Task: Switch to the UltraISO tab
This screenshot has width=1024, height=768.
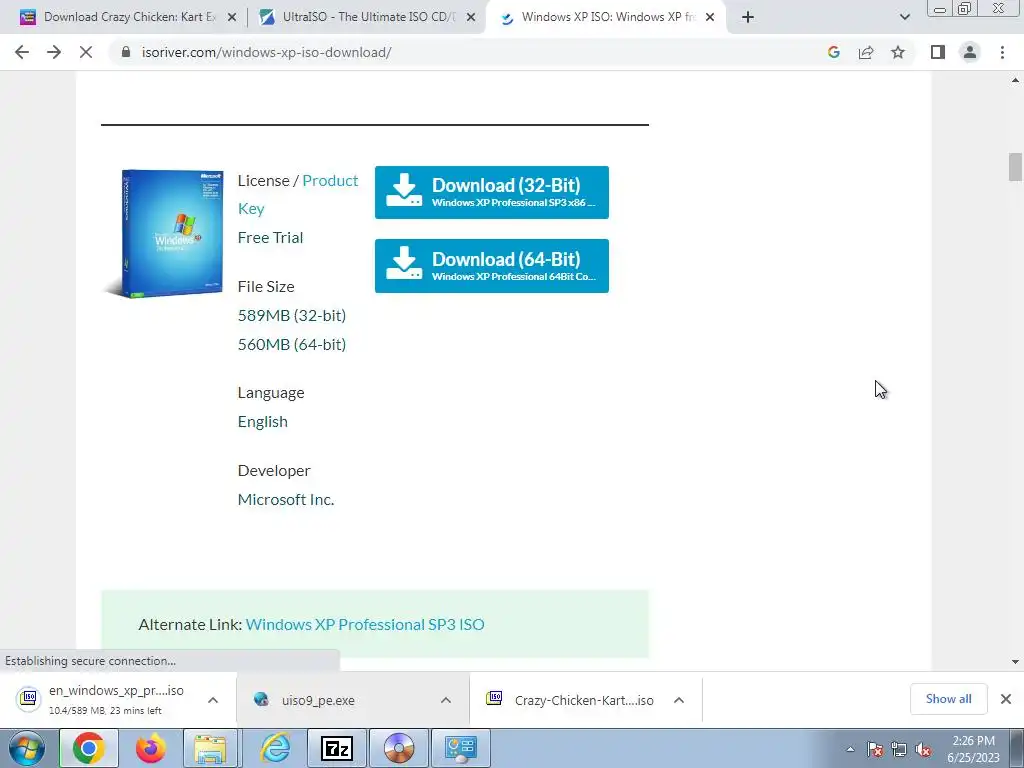Action: 369,17
